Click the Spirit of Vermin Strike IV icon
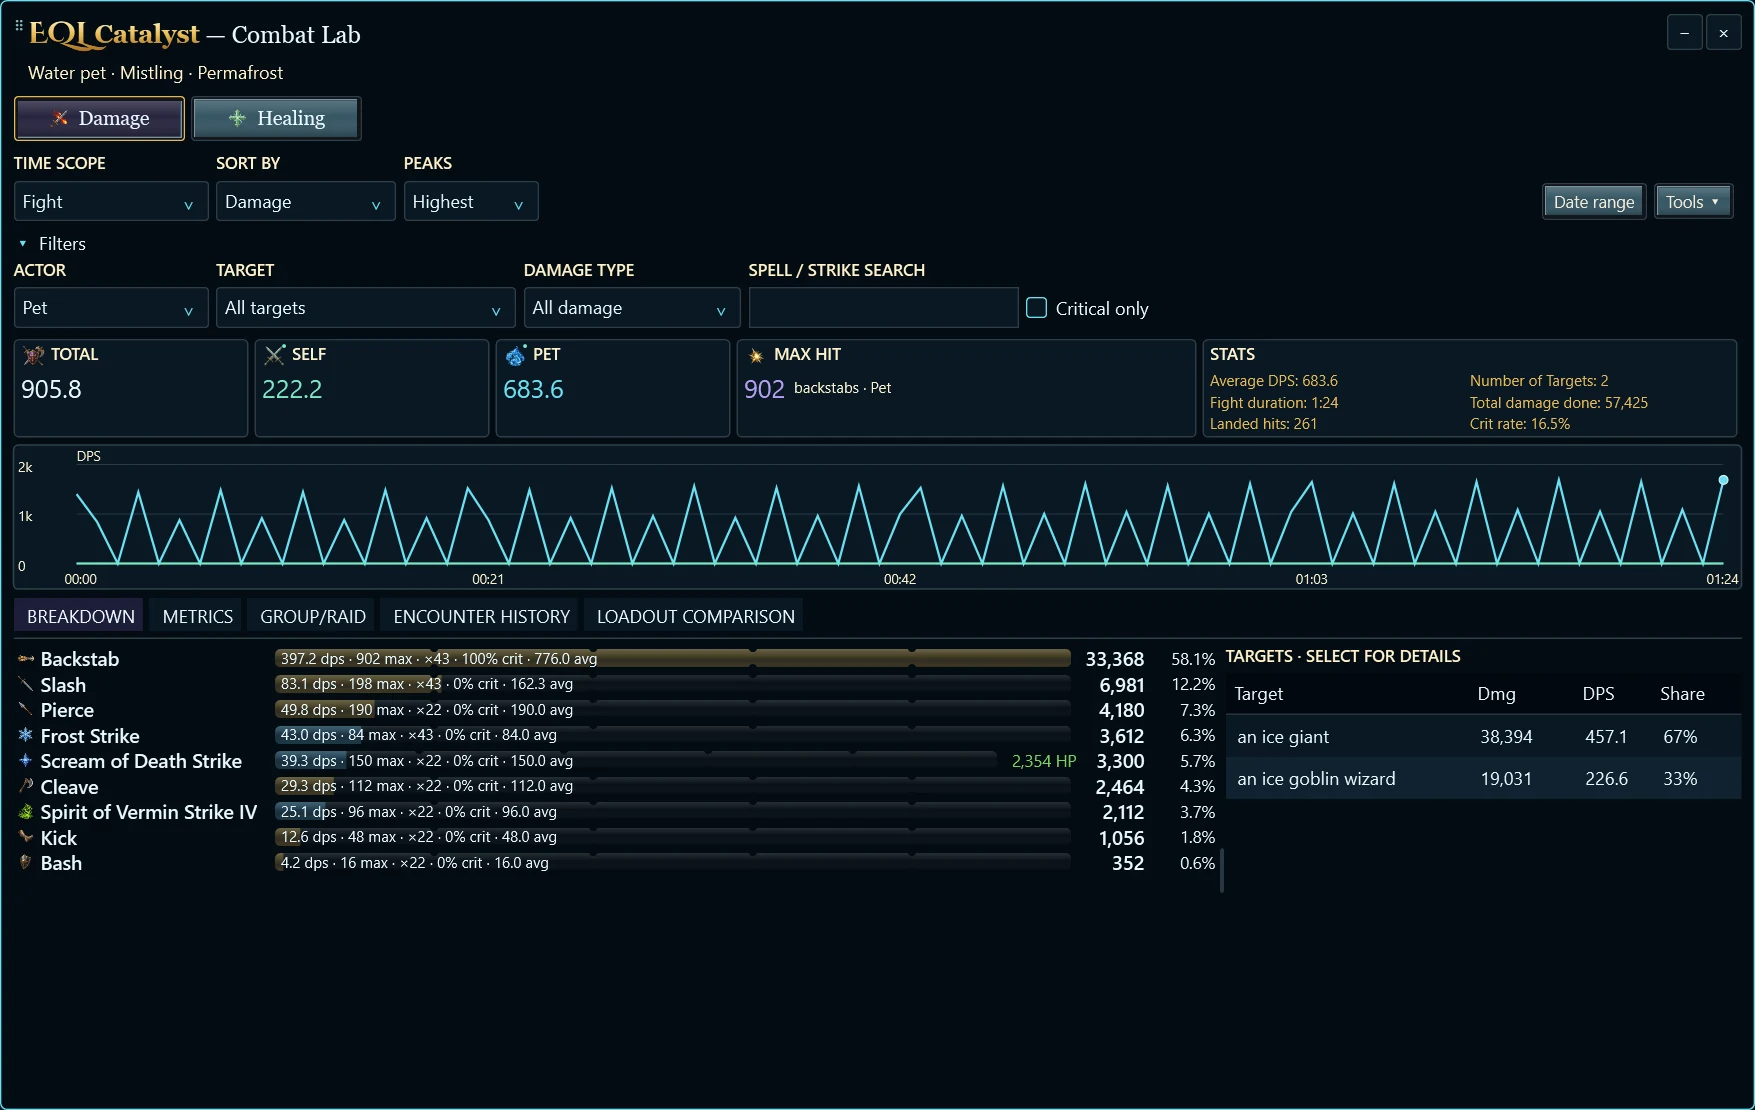 click(26, 812)
